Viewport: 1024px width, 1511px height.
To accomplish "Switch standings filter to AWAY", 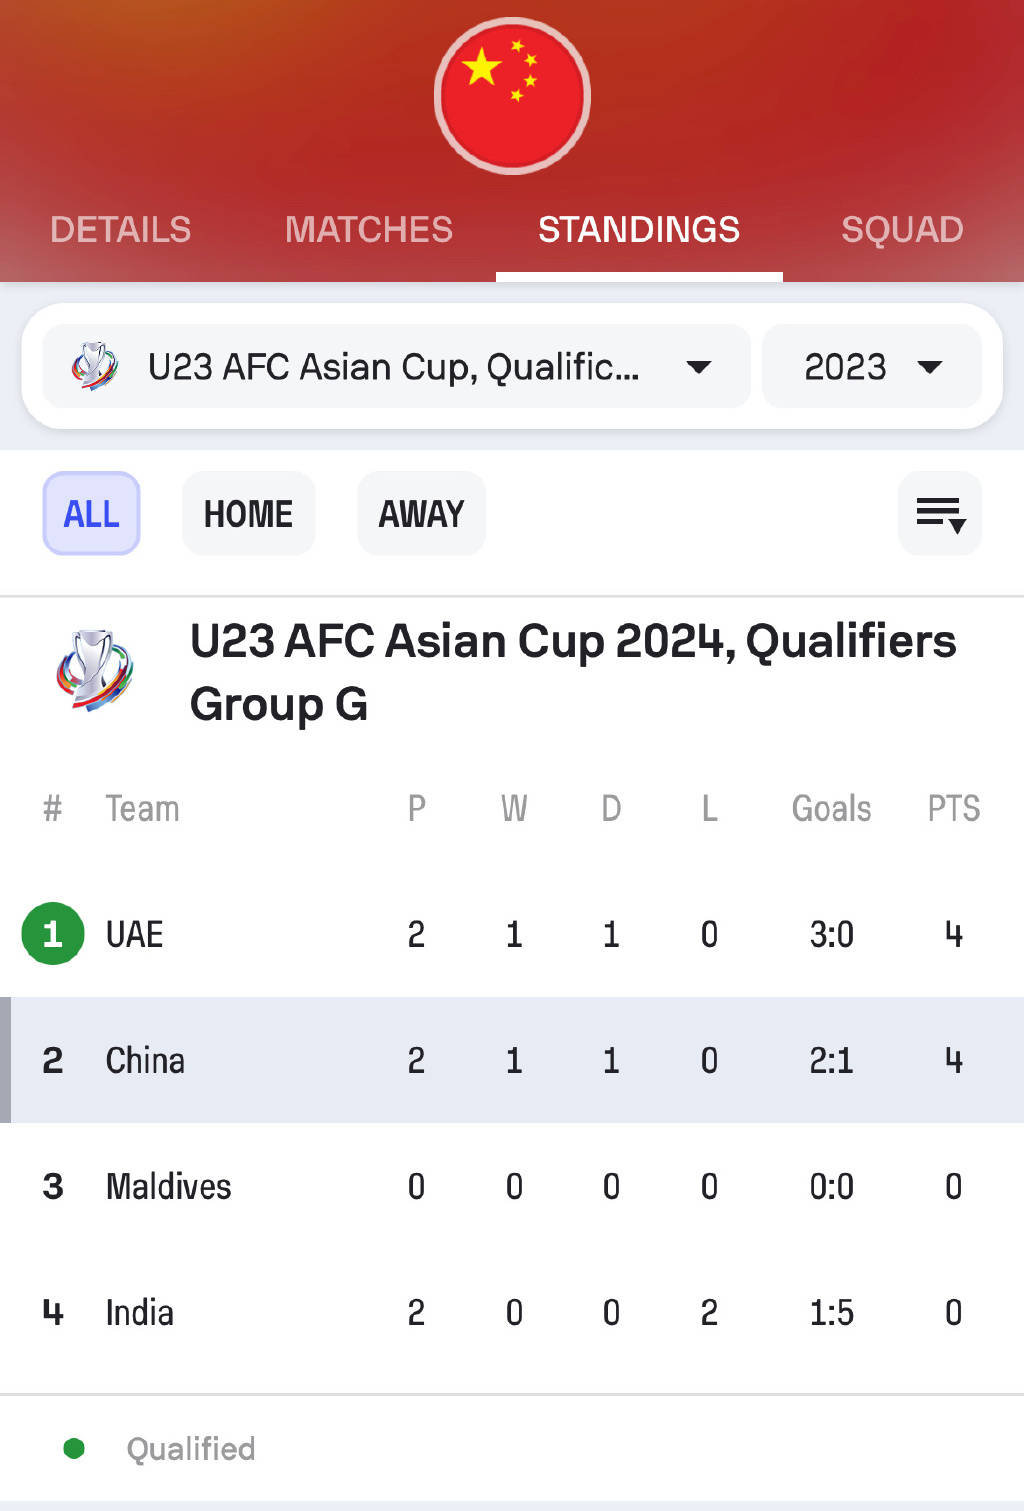I will pos(421,514).
